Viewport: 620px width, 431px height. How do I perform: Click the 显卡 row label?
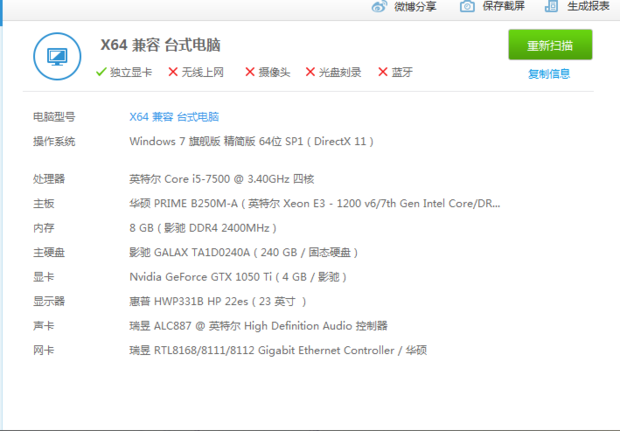[x=43, y=277]
